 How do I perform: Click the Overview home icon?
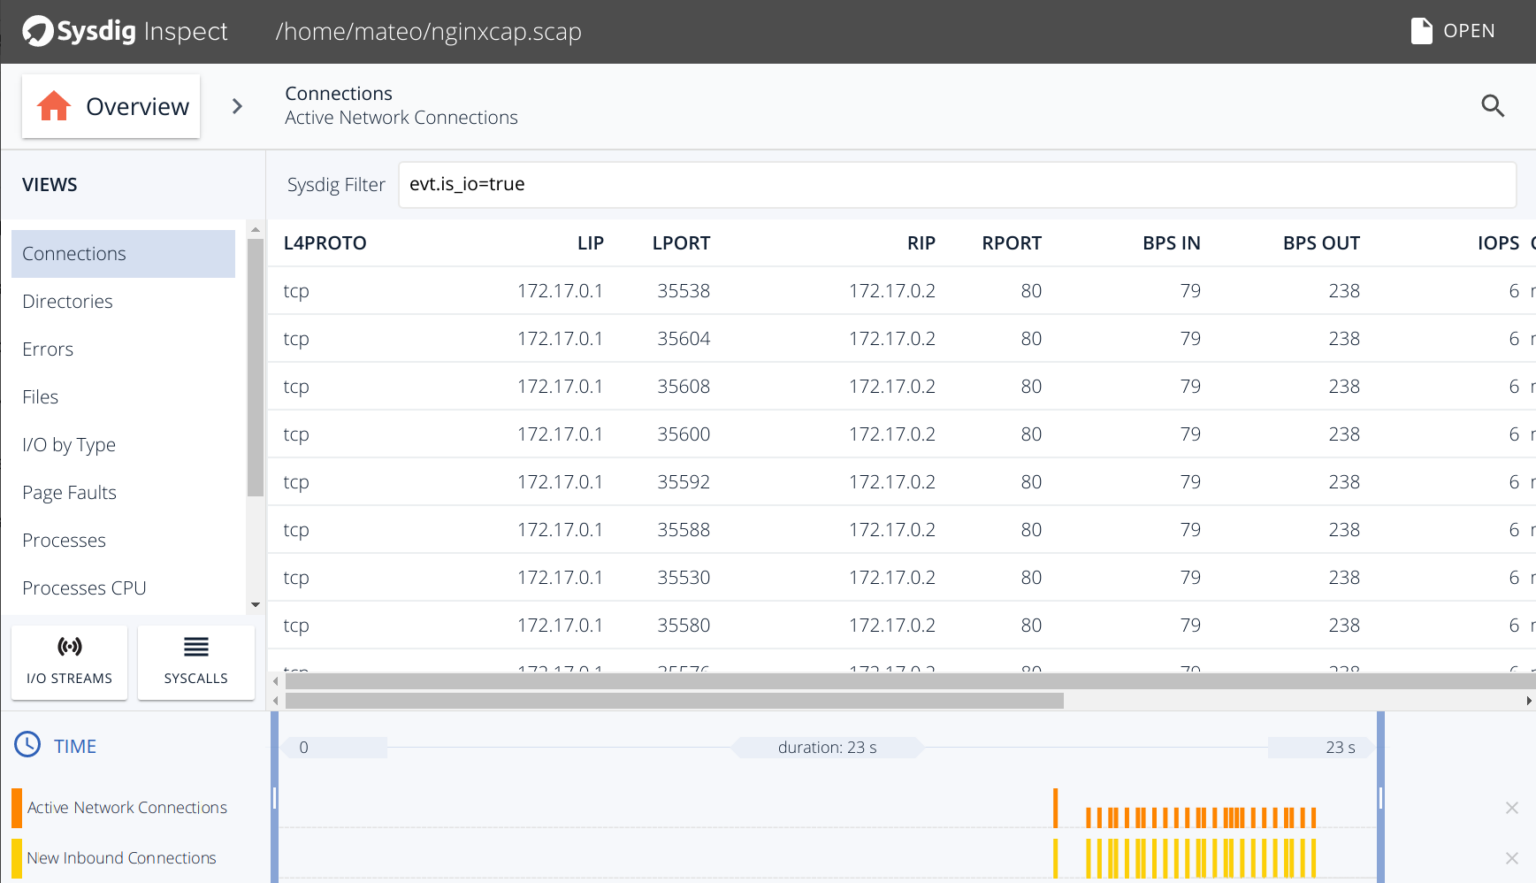(x=55, y=106)
